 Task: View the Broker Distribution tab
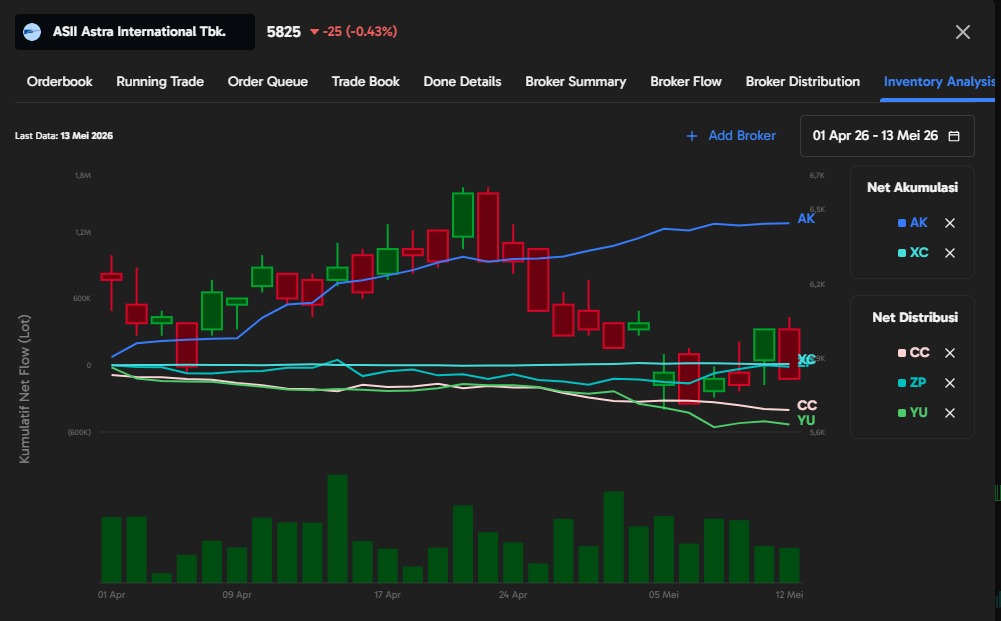pyautogui.click(x=802, y=82)
